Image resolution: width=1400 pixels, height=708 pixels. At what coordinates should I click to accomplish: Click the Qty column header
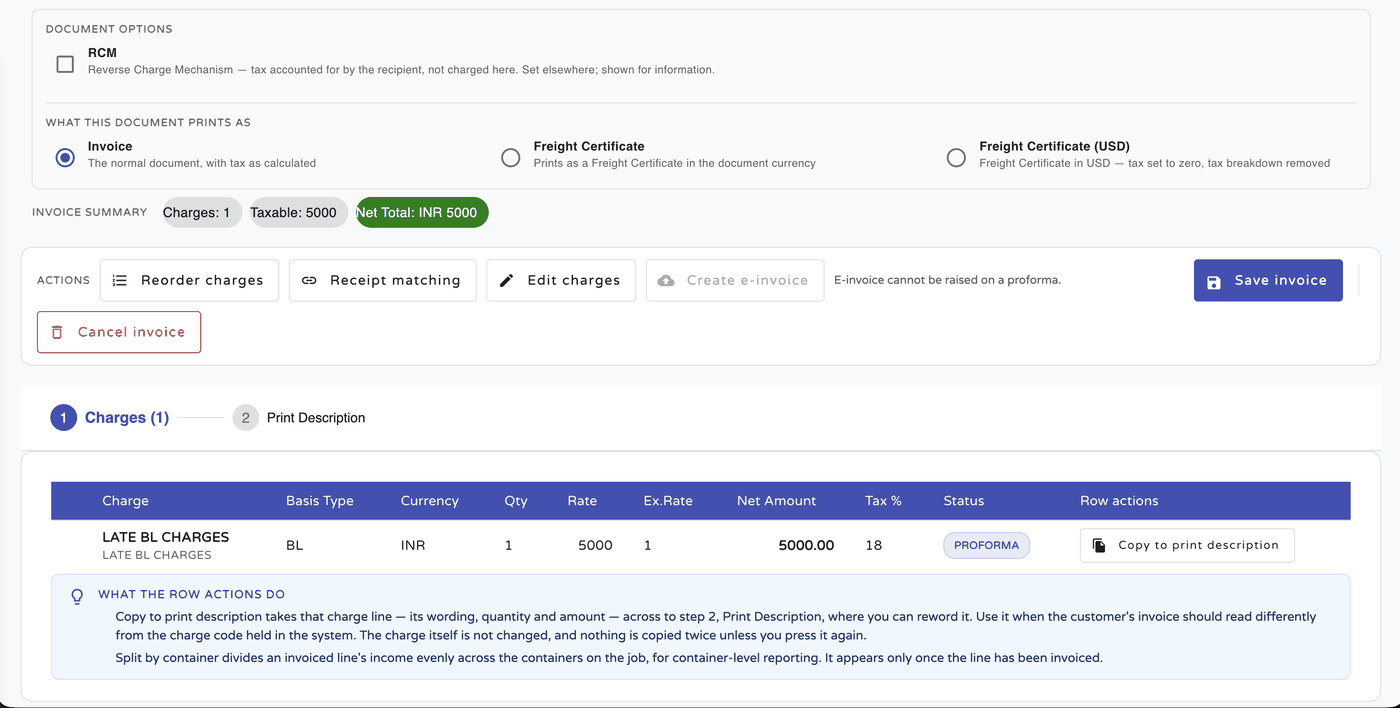click(516, 501)
